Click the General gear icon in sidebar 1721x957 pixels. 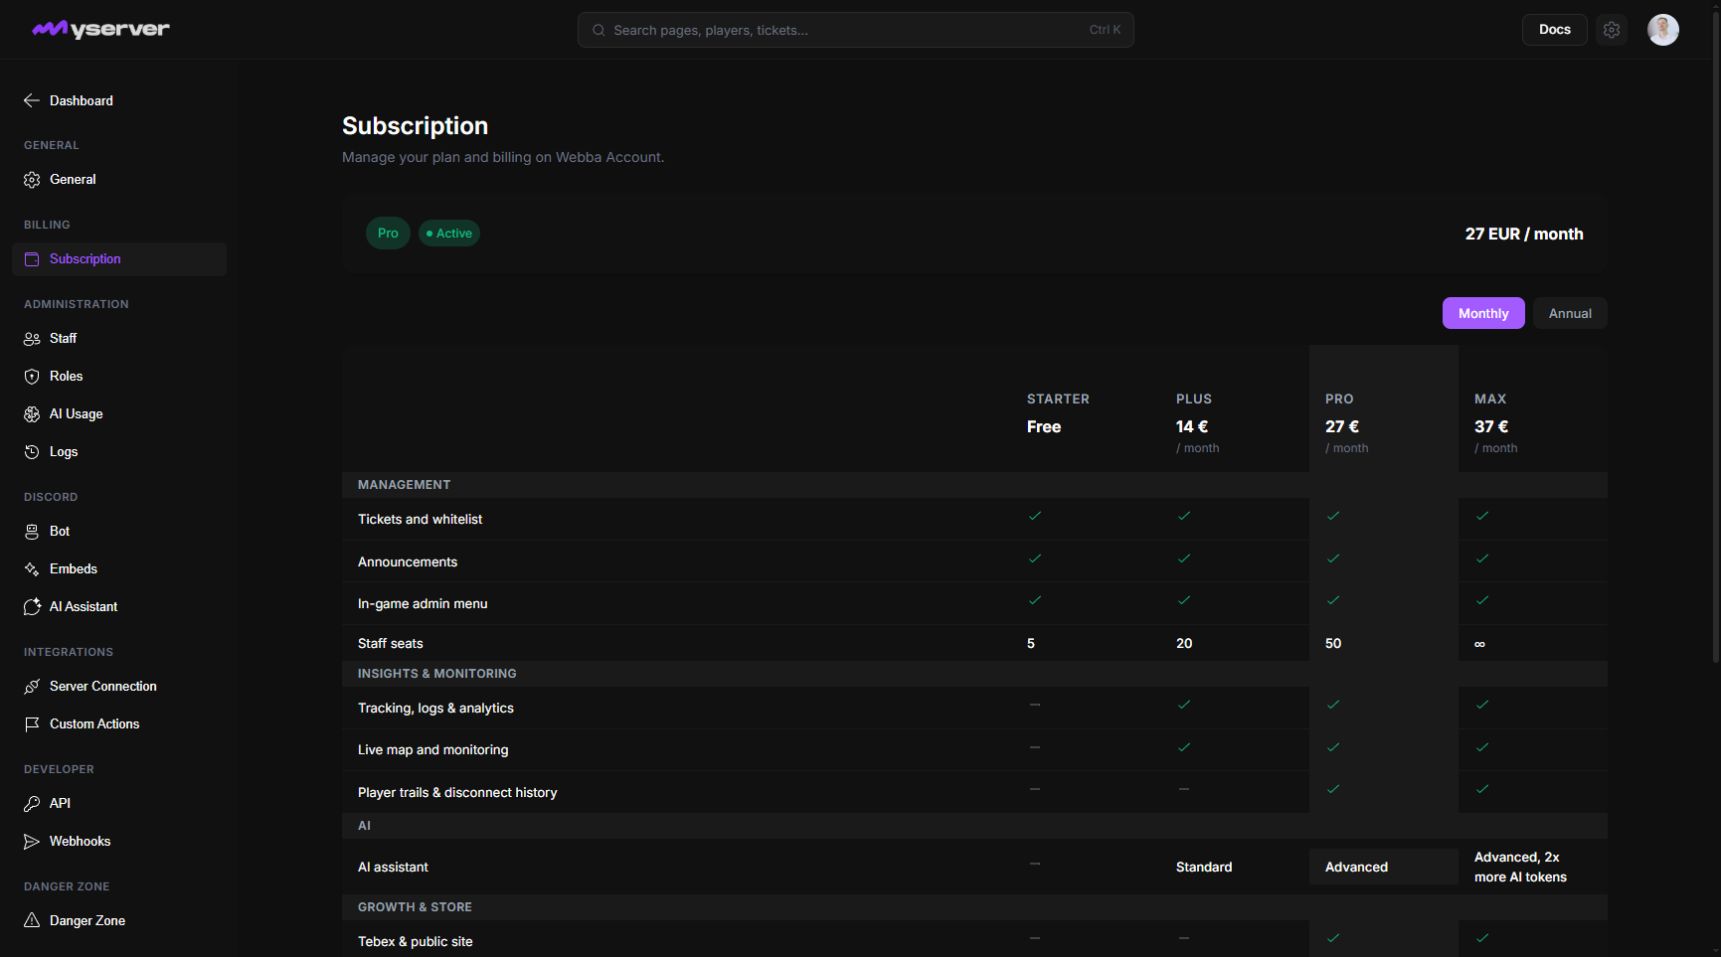32,180
